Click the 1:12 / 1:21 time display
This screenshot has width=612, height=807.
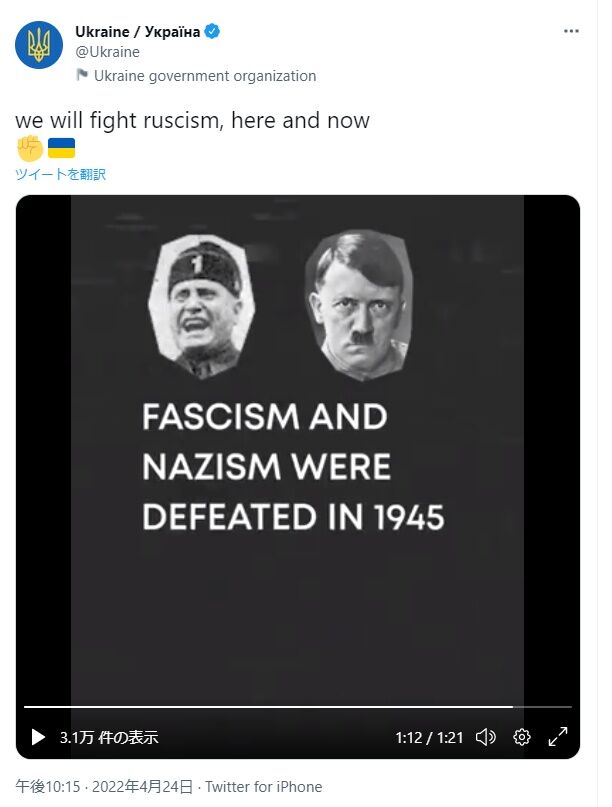pos(429,738)
